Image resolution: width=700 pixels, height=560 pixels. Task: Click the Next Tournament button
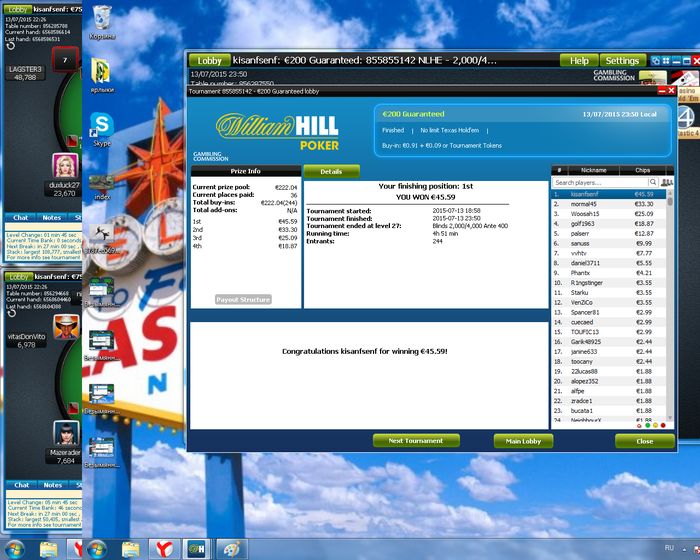pyautogui.click(x=416, y=441)
